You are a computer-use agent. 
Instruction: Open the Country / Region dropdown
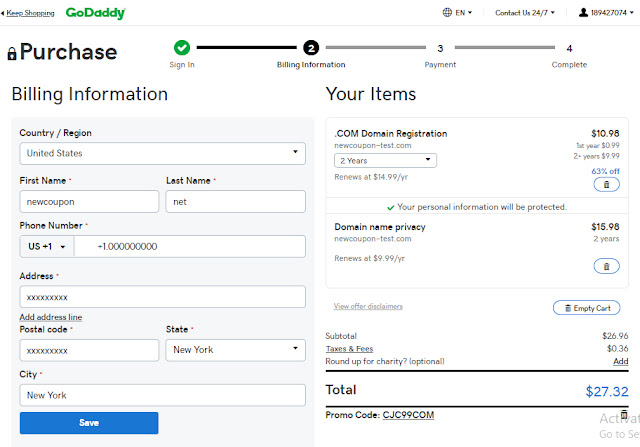tap(162, 153)
